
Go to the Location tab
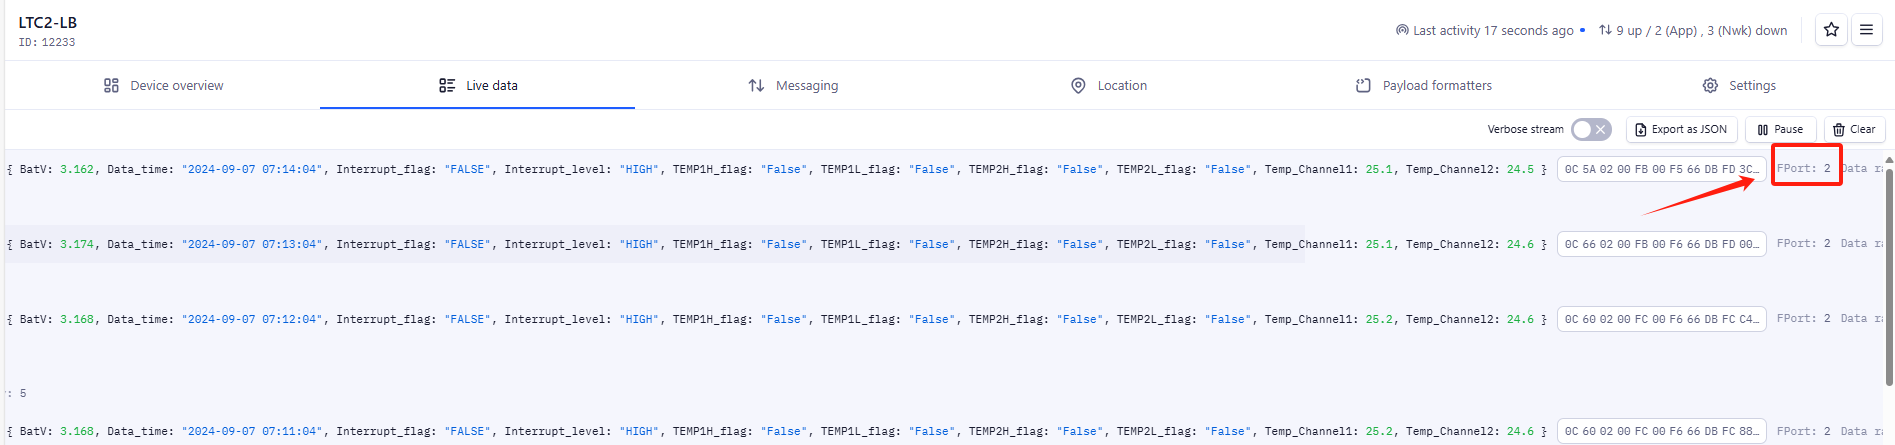[x=1108, y=86]
